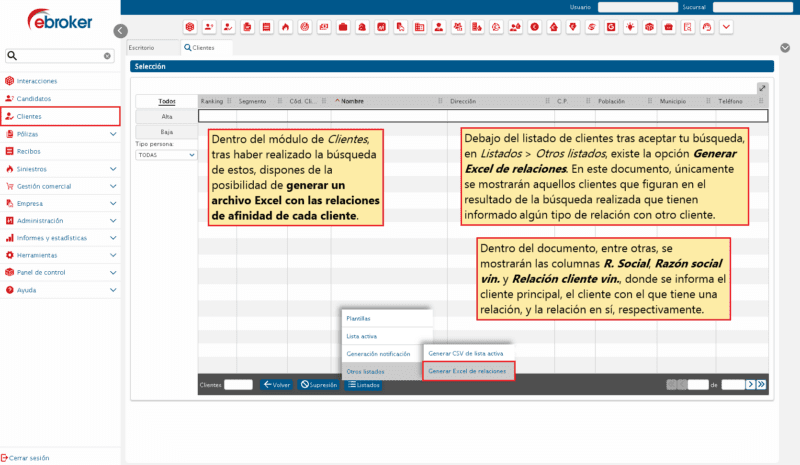Click the euro coin icon in top toolbar
800x465 pixels.
[x=535, y=27]
